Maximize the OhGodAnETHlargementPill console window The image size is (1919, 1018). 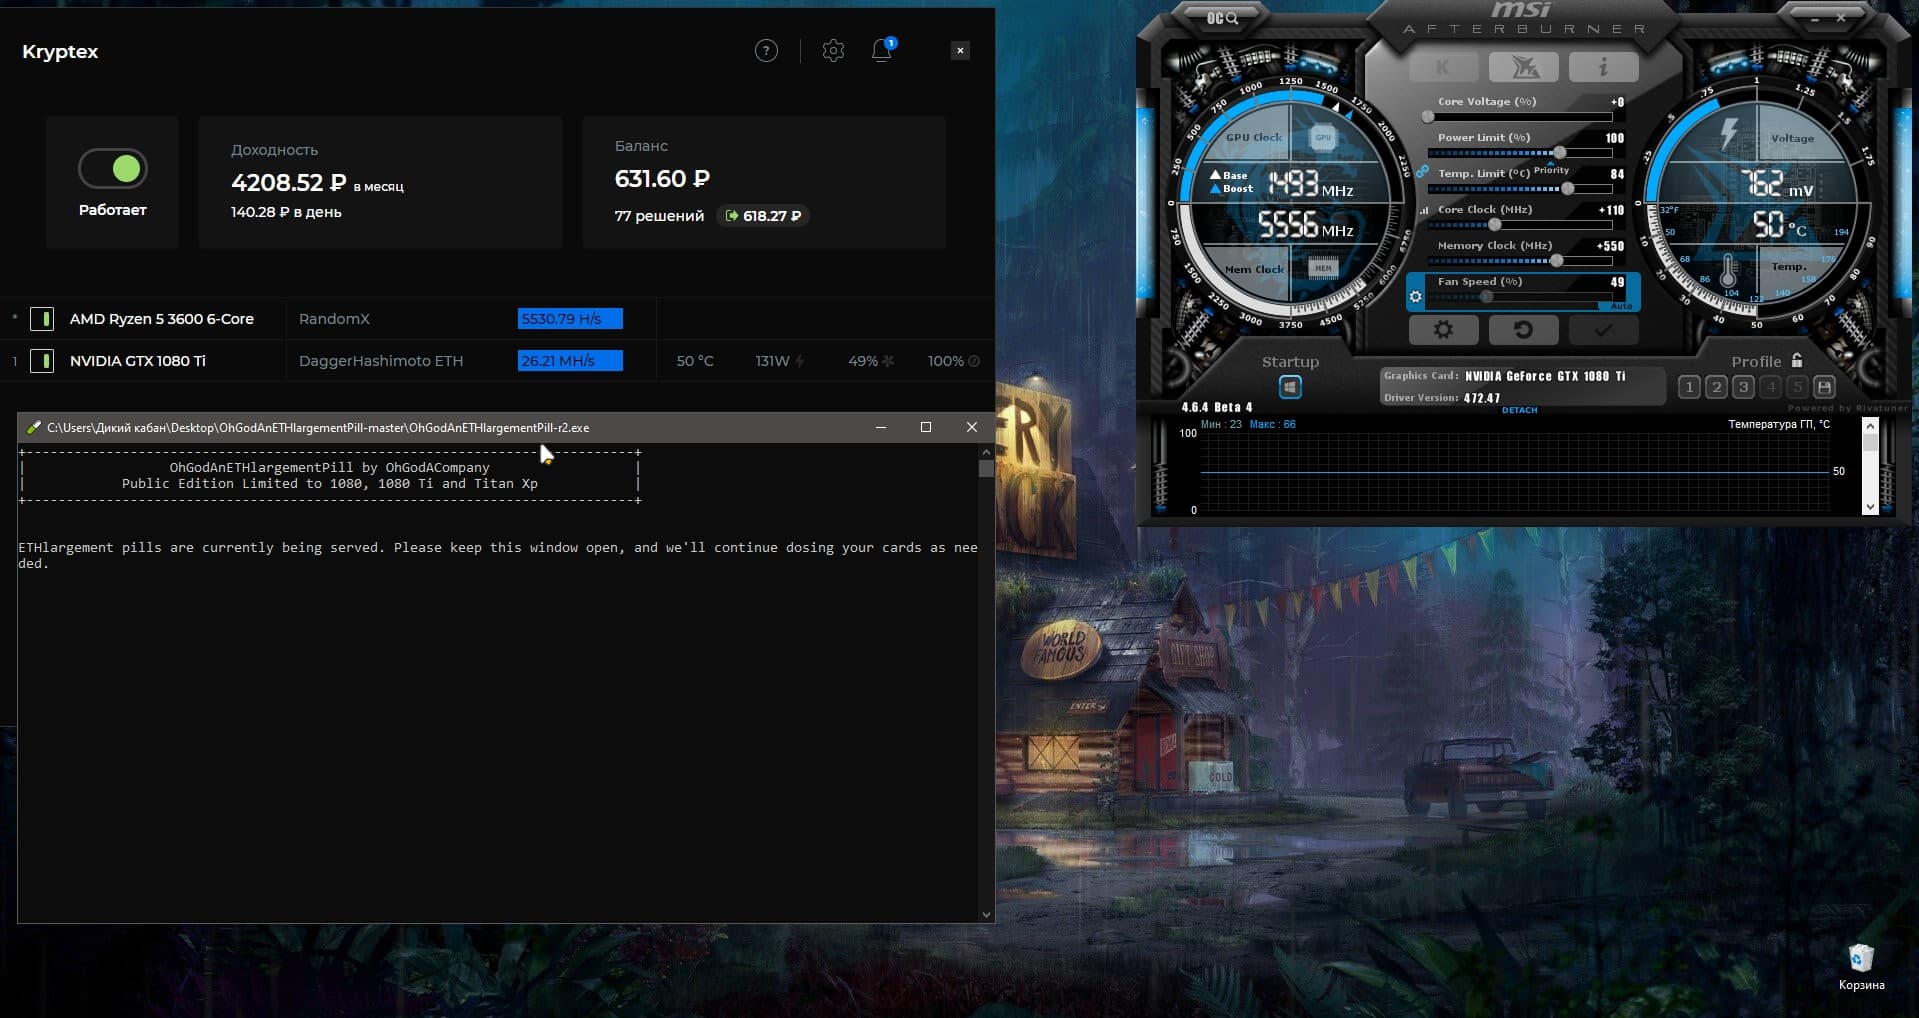click(x=926, y=427)
